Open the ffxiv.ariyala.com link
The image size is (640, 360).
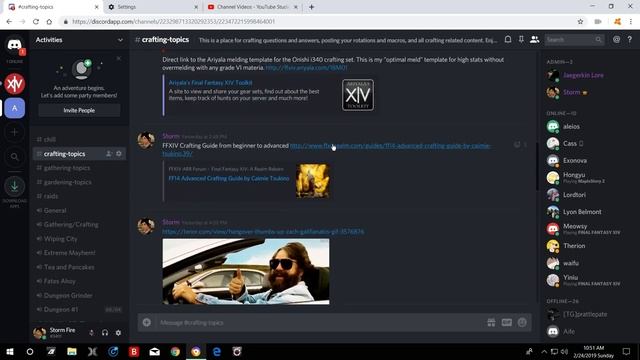(306, 68)
